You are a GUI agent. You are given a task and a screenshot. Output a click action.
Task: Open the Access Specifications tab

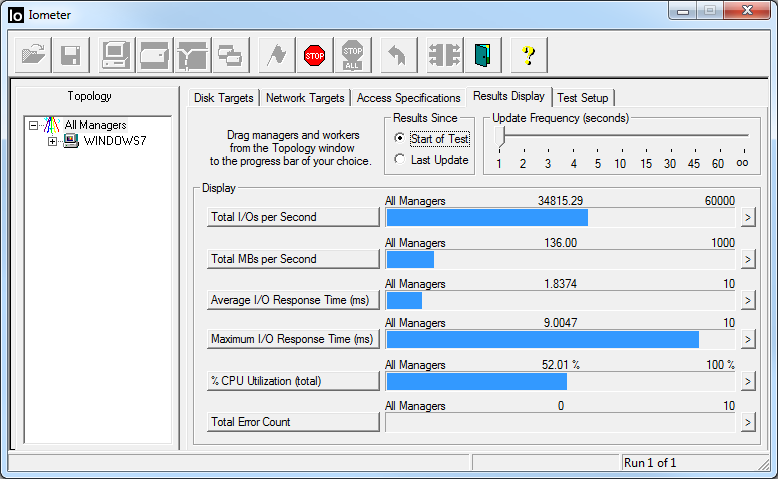pos(408,98)
